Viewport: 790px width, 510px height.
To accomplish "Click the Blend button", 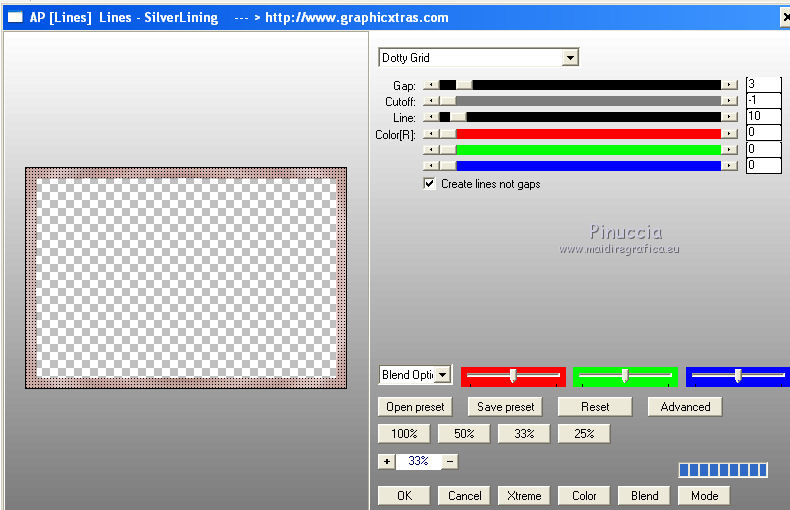I will click(x=644, y=496).
